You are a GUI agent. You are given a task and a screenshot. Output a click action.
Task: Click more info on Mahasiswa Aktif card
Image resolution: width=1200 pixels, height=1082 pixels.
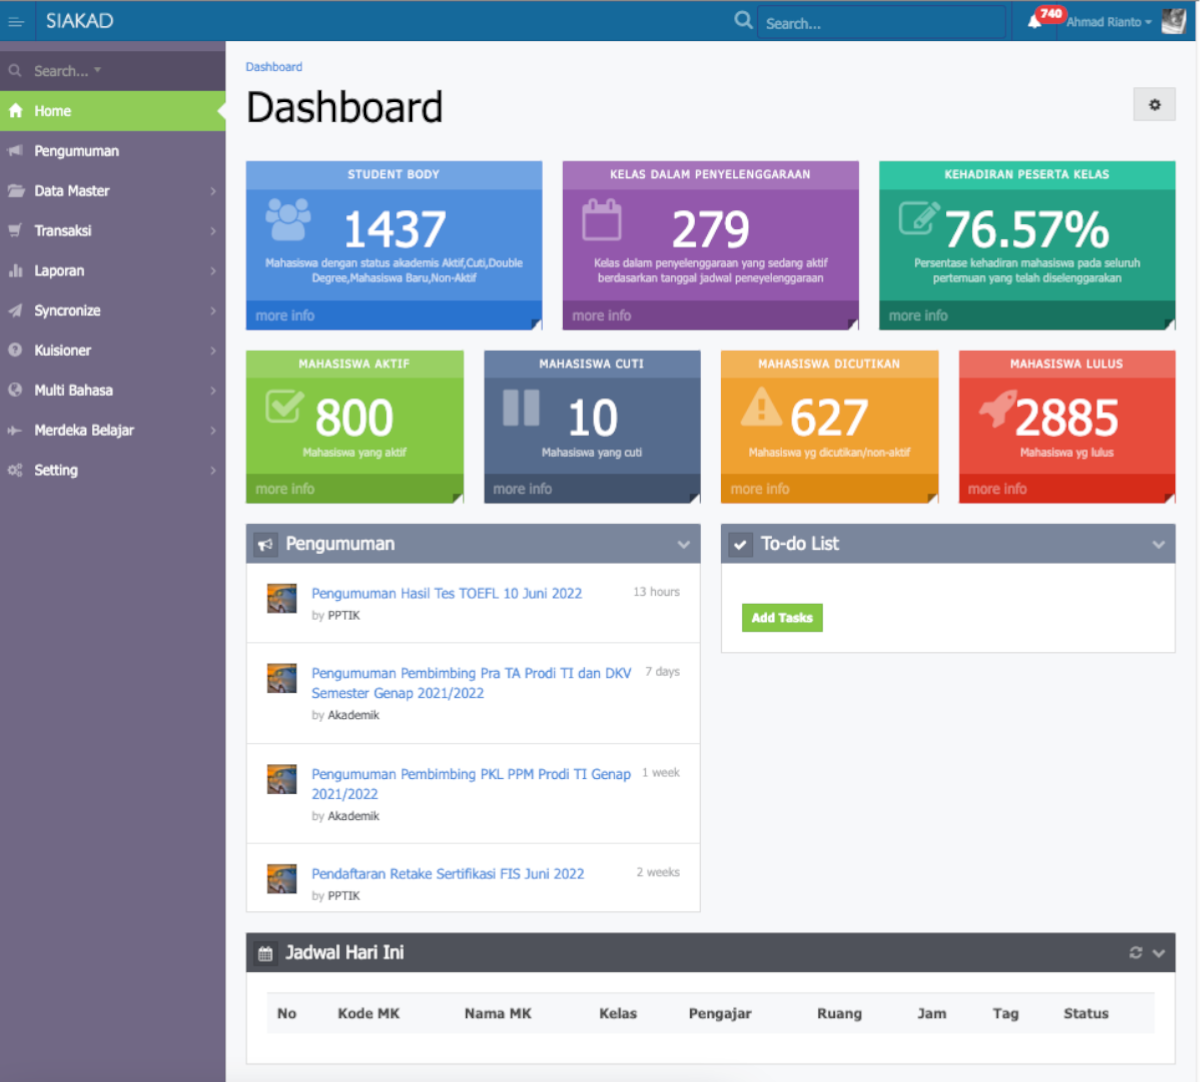point(285,489)
